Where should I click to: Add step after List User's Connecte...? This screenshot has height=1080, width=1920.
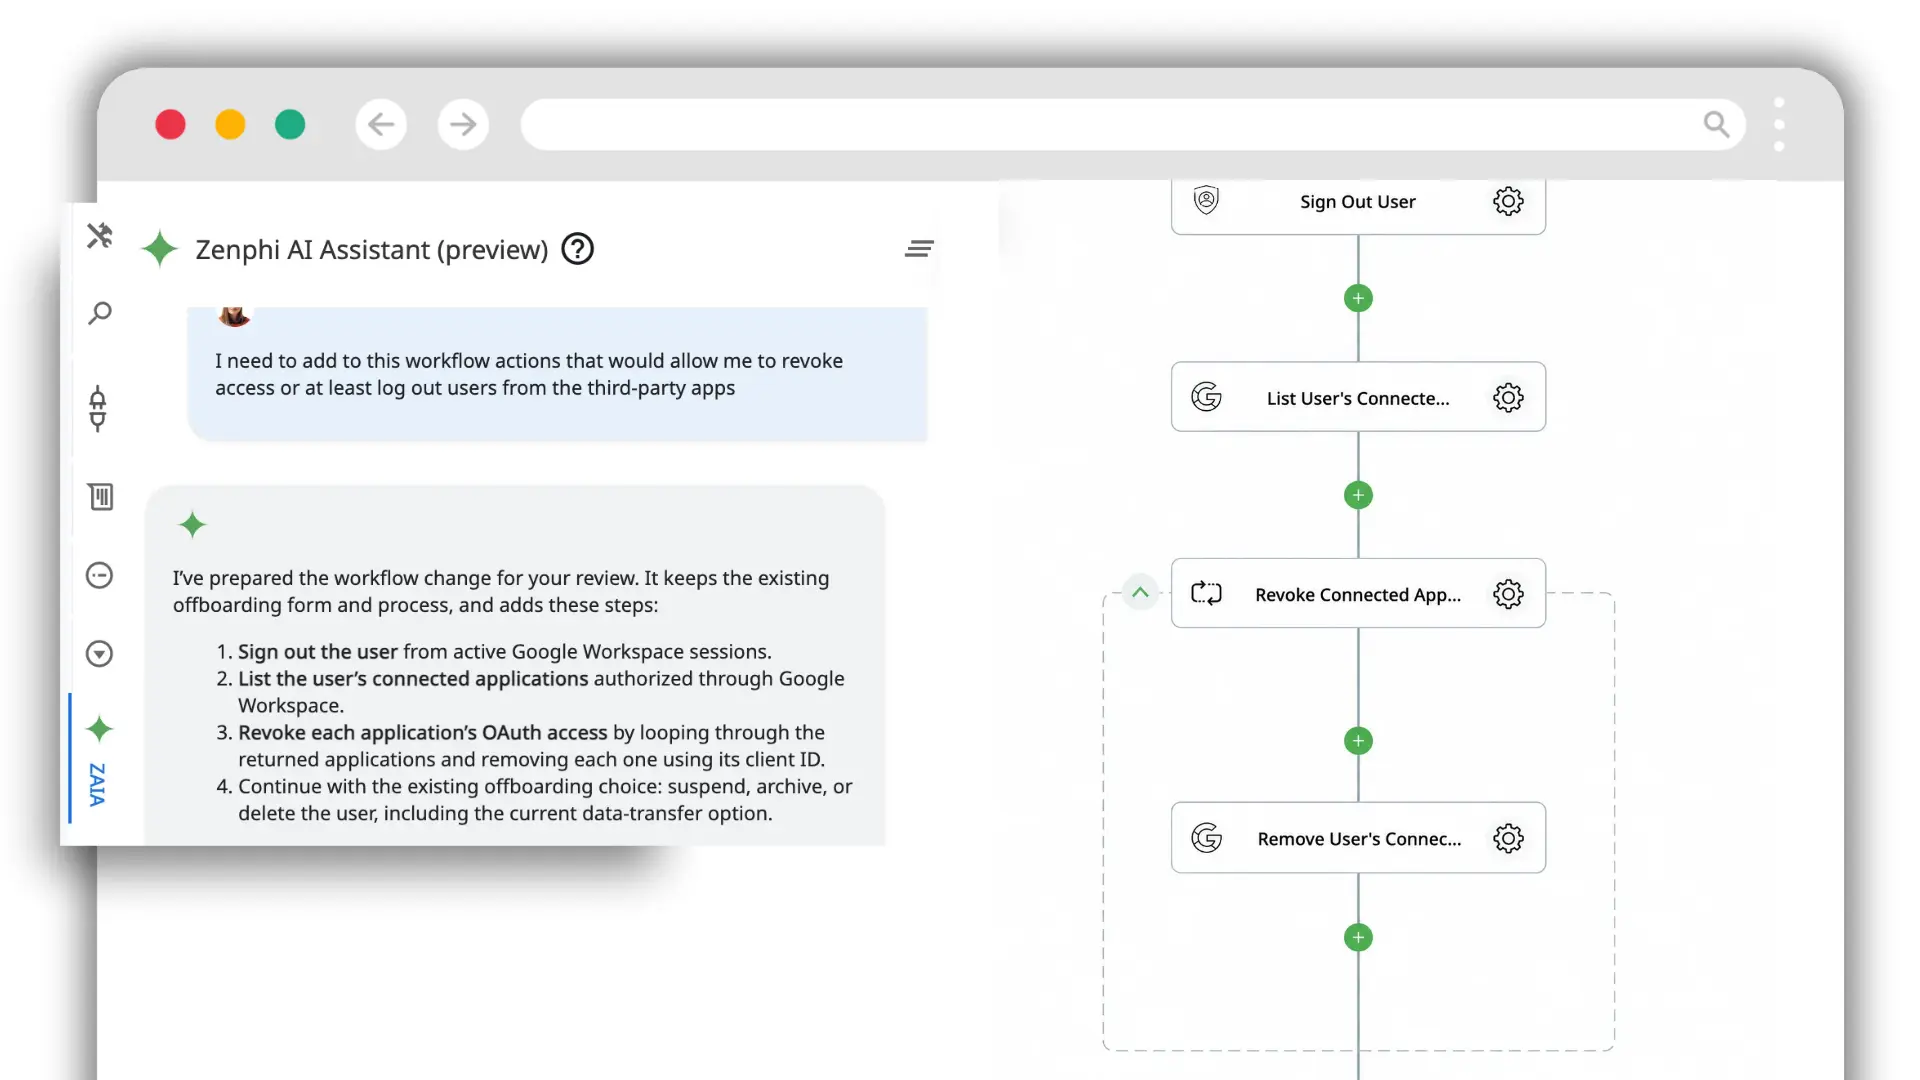[x=1358, y=495]
